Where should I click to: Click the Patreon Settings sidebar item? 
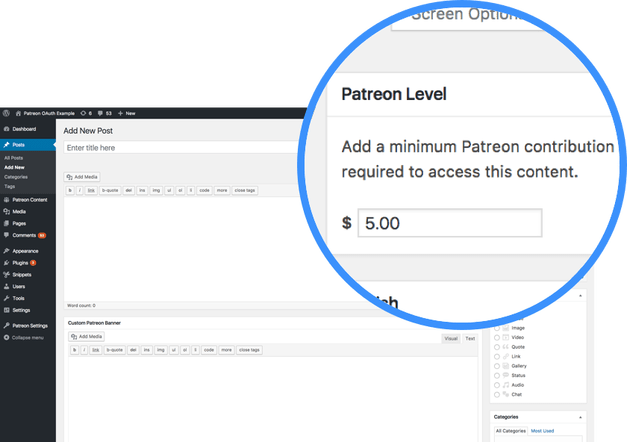30,325
